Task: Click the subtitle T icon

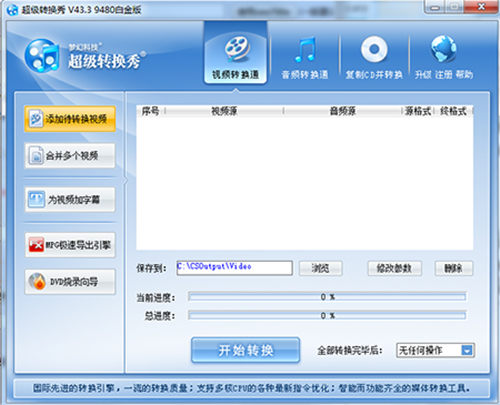Action: (36, 199)
